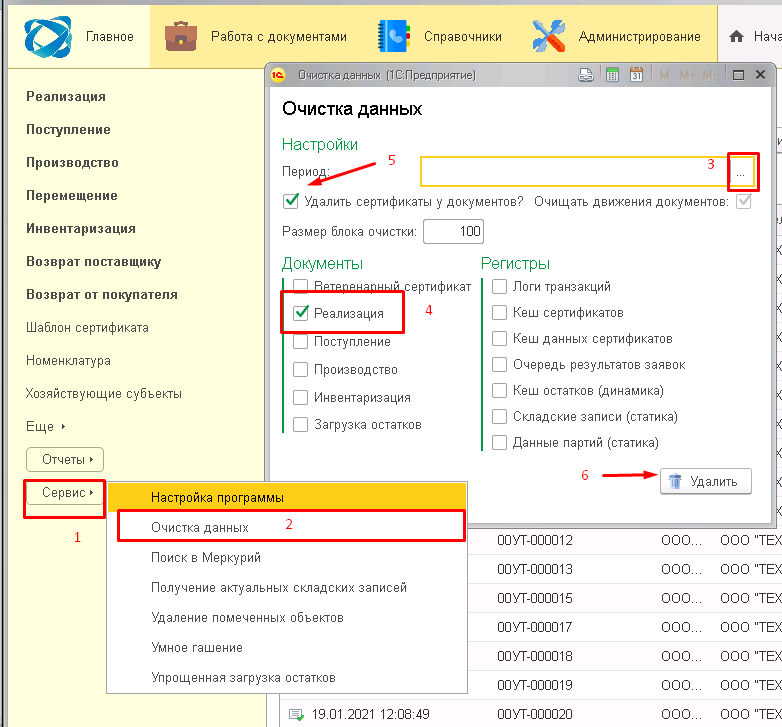The image size is (782, 727).
Task: Click the phone book icon for Справочники
Action: (393, 36)
